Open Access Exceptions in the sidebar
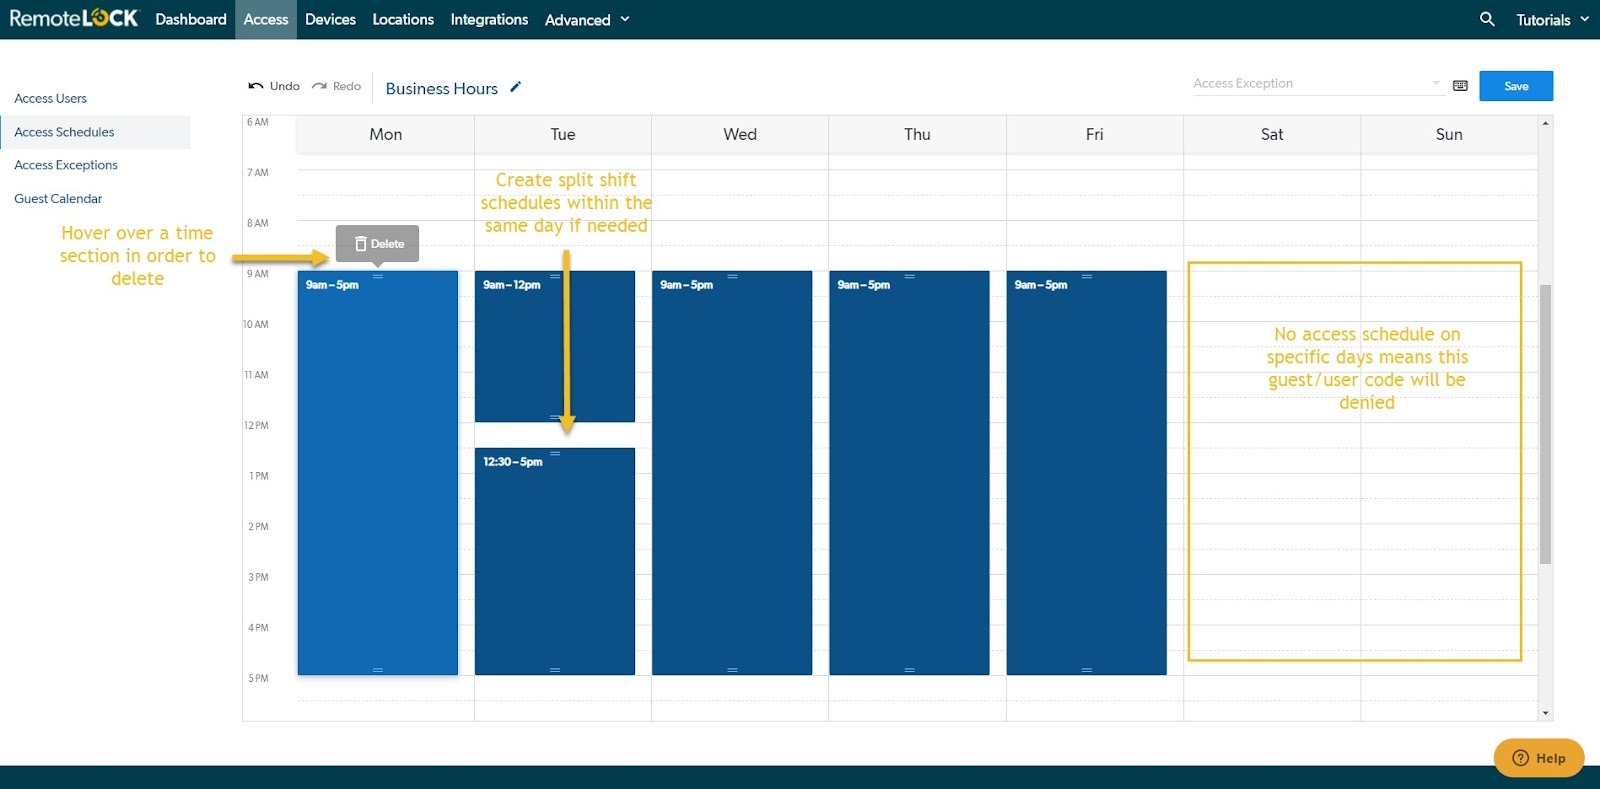Viewport: 1600px width, 789px height. [66, 165]
